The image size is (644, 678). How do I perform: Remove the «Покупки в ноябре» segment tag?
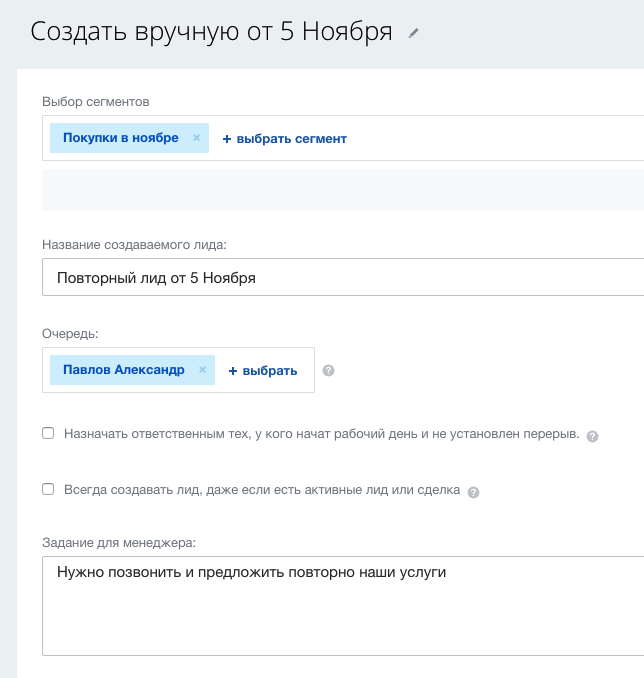196,138
